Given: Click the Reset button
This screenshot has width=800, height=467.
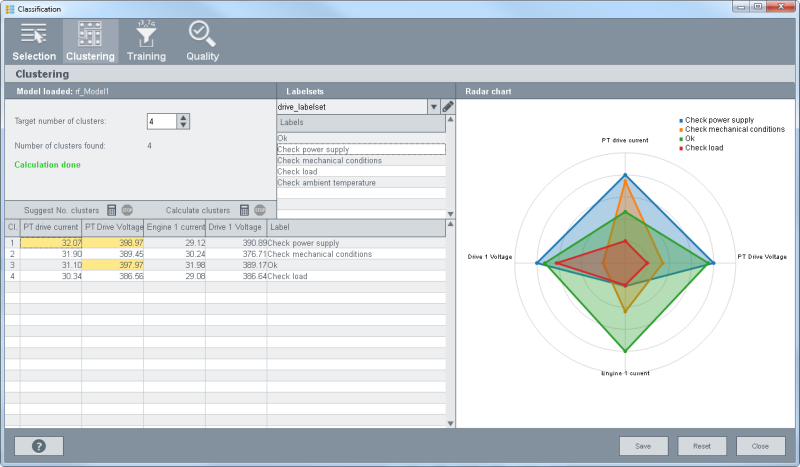Looking at the screenshot, I should 702,446.
